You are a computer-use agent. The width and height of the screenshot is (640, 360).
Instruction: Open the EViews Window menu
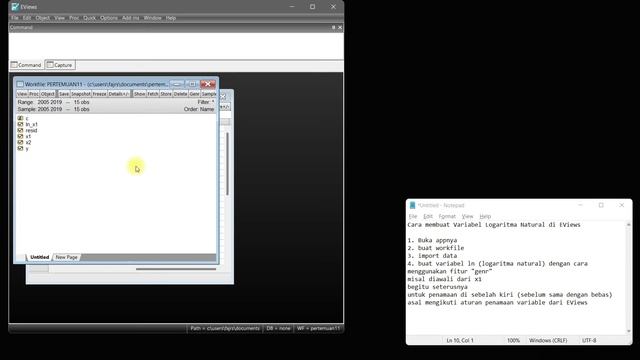pyautogui.click(x=152, y=18)
